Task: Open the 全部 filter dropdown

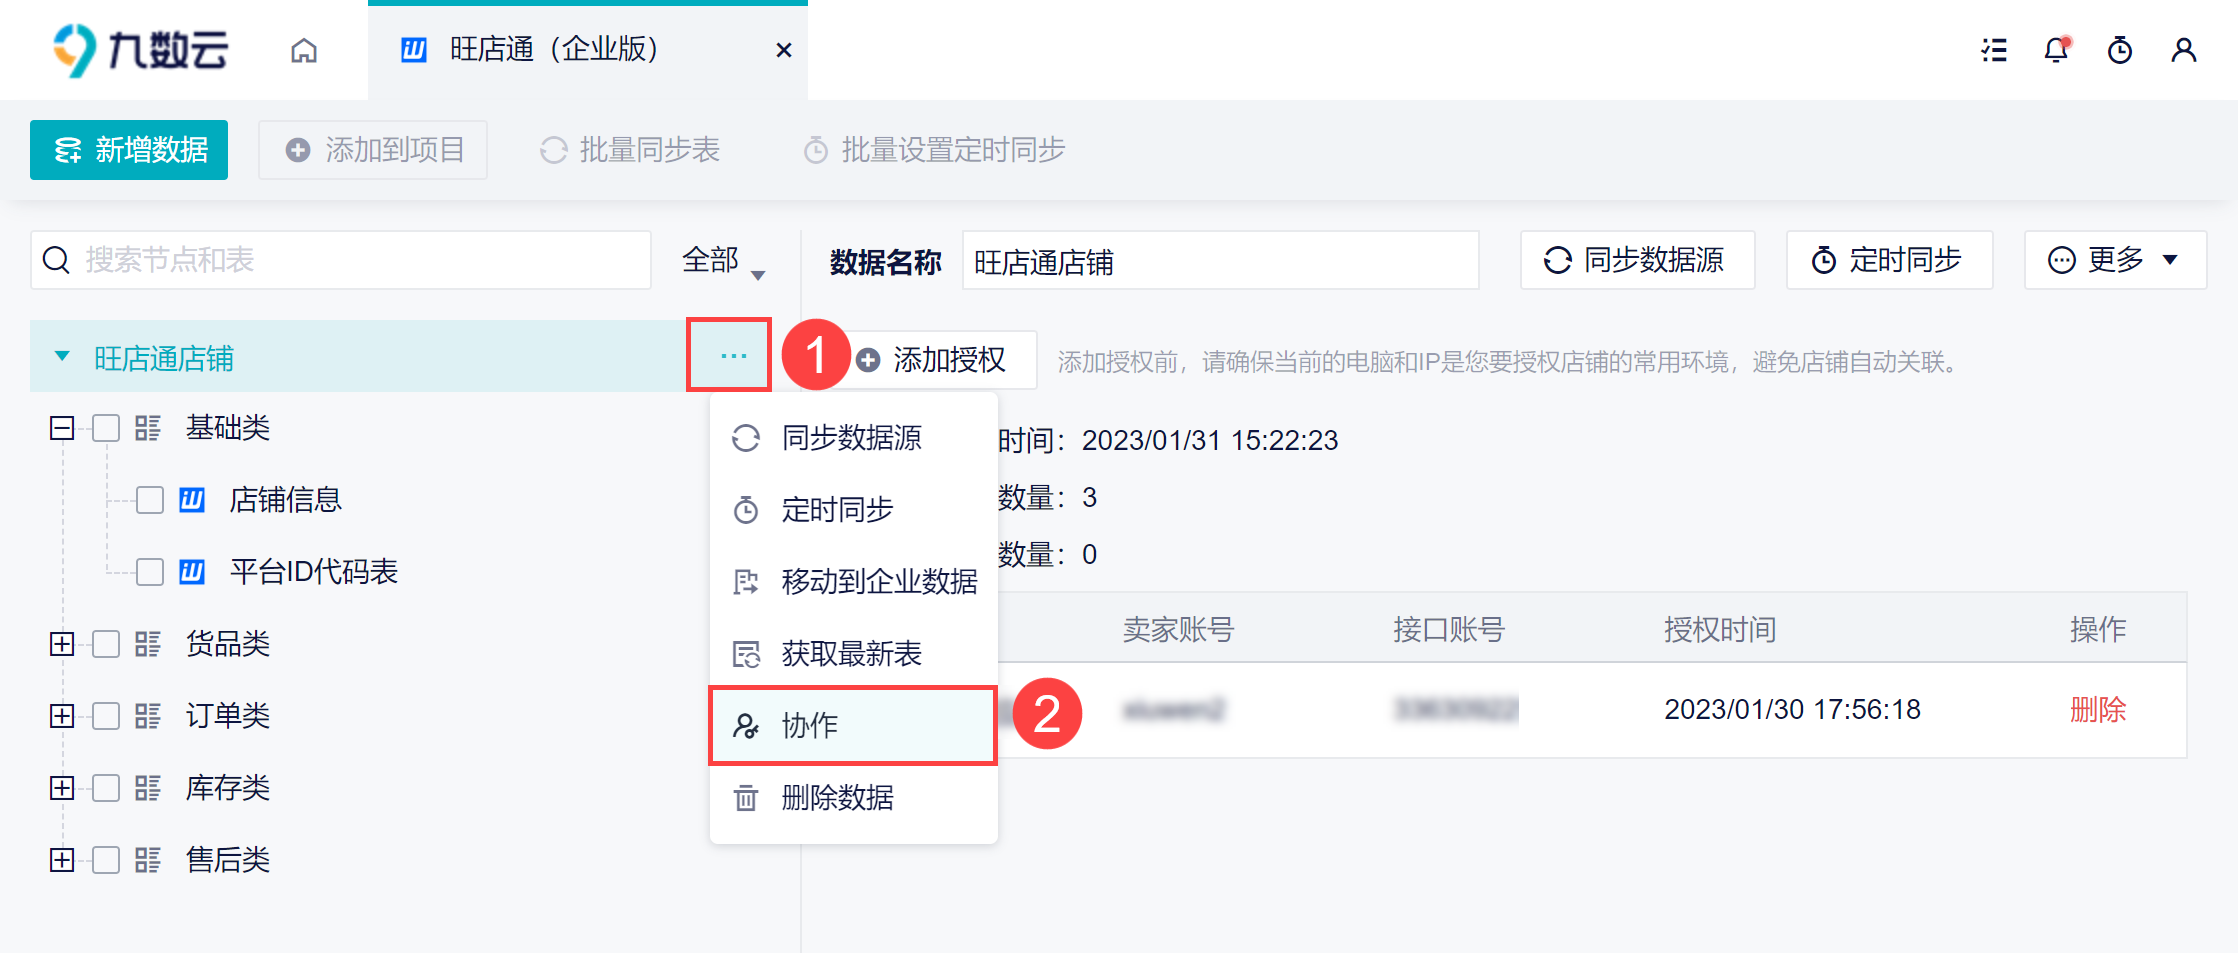Action: [x=723, y=261]
